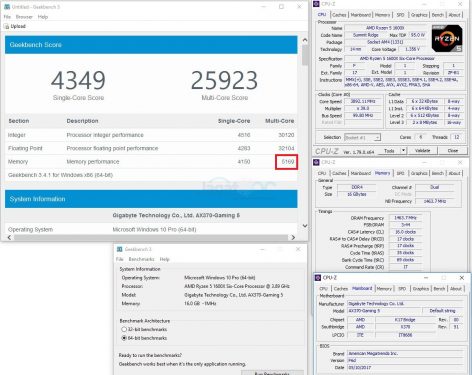Switch to Bench tab in CPU-Z Memory window
Screen dimensions: 472x375
(438, 173)
